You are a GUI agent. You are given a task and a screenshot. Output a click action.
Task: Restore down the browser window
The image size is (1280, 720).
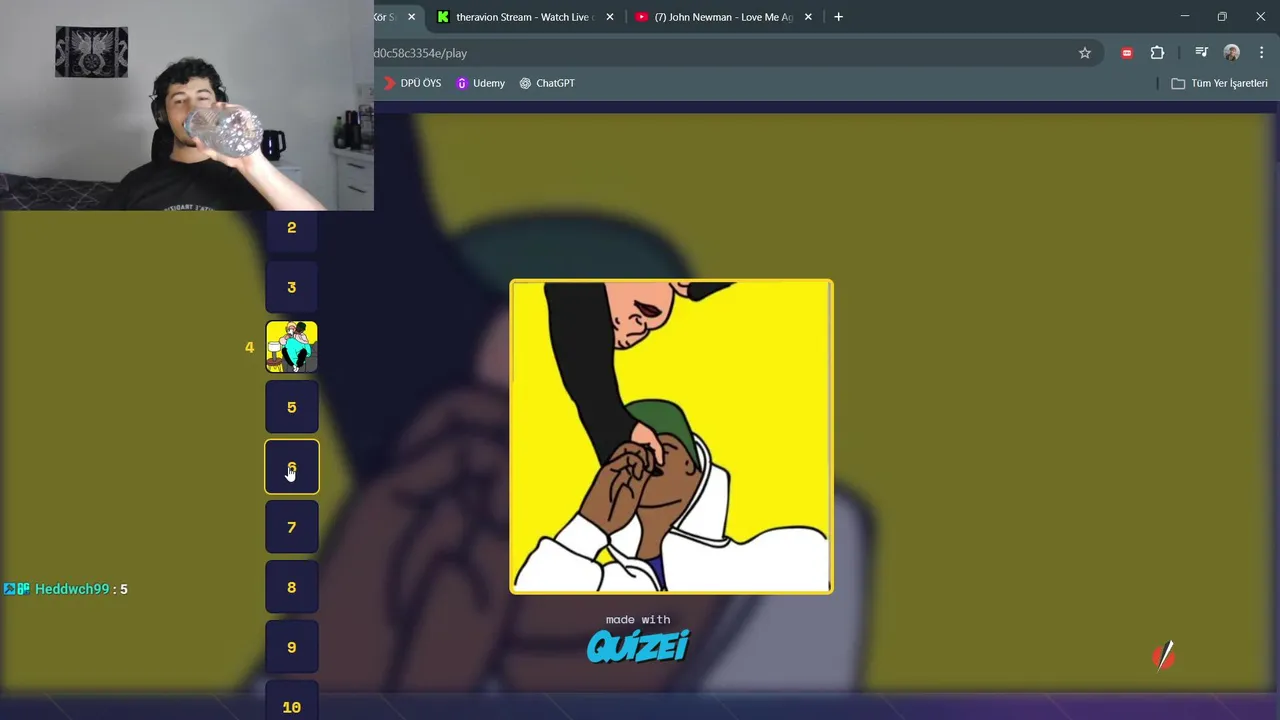pyautogui.click(x=1222, y=17)
